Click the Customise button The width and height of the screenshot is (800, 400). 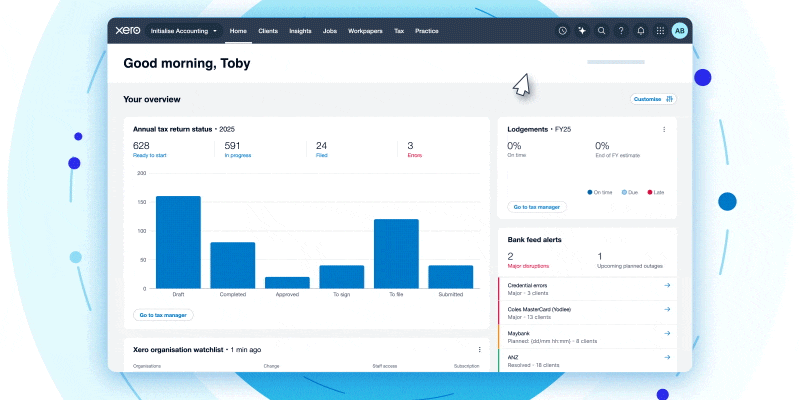click(x=653, y=99)
